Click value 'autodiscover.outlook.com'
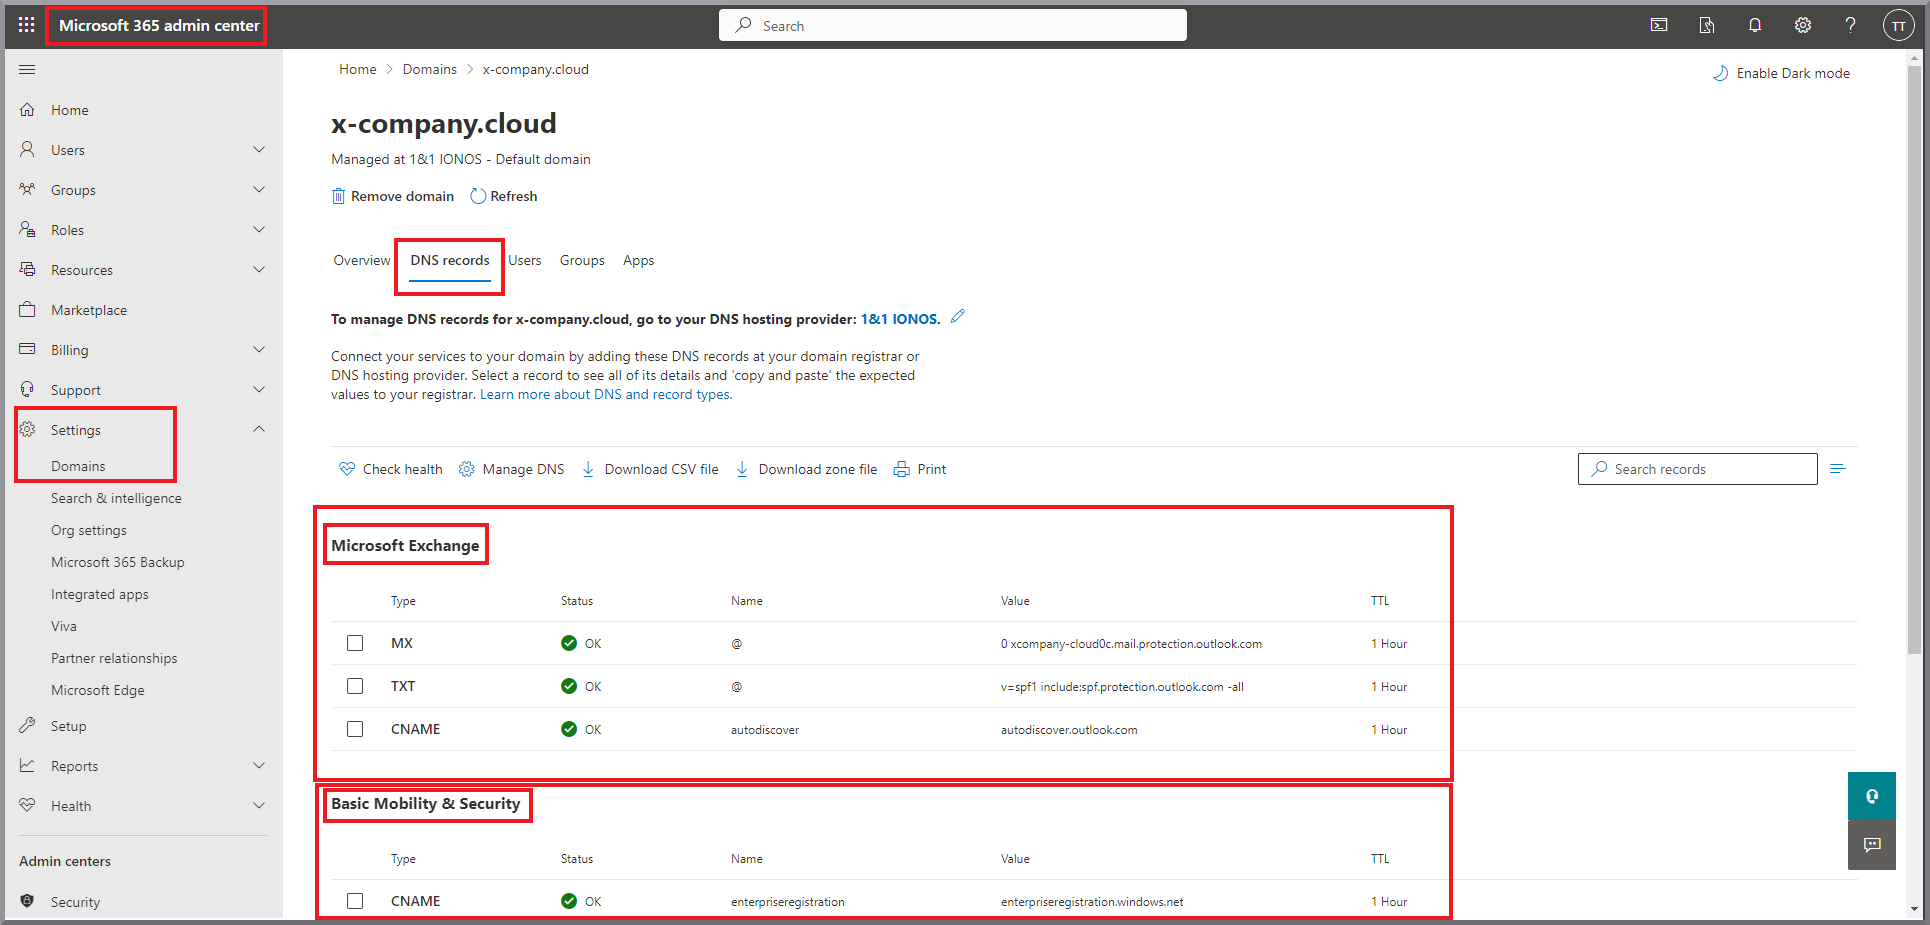The width and height of the screenshot is (1930, 925). [x=1069, y=730]
